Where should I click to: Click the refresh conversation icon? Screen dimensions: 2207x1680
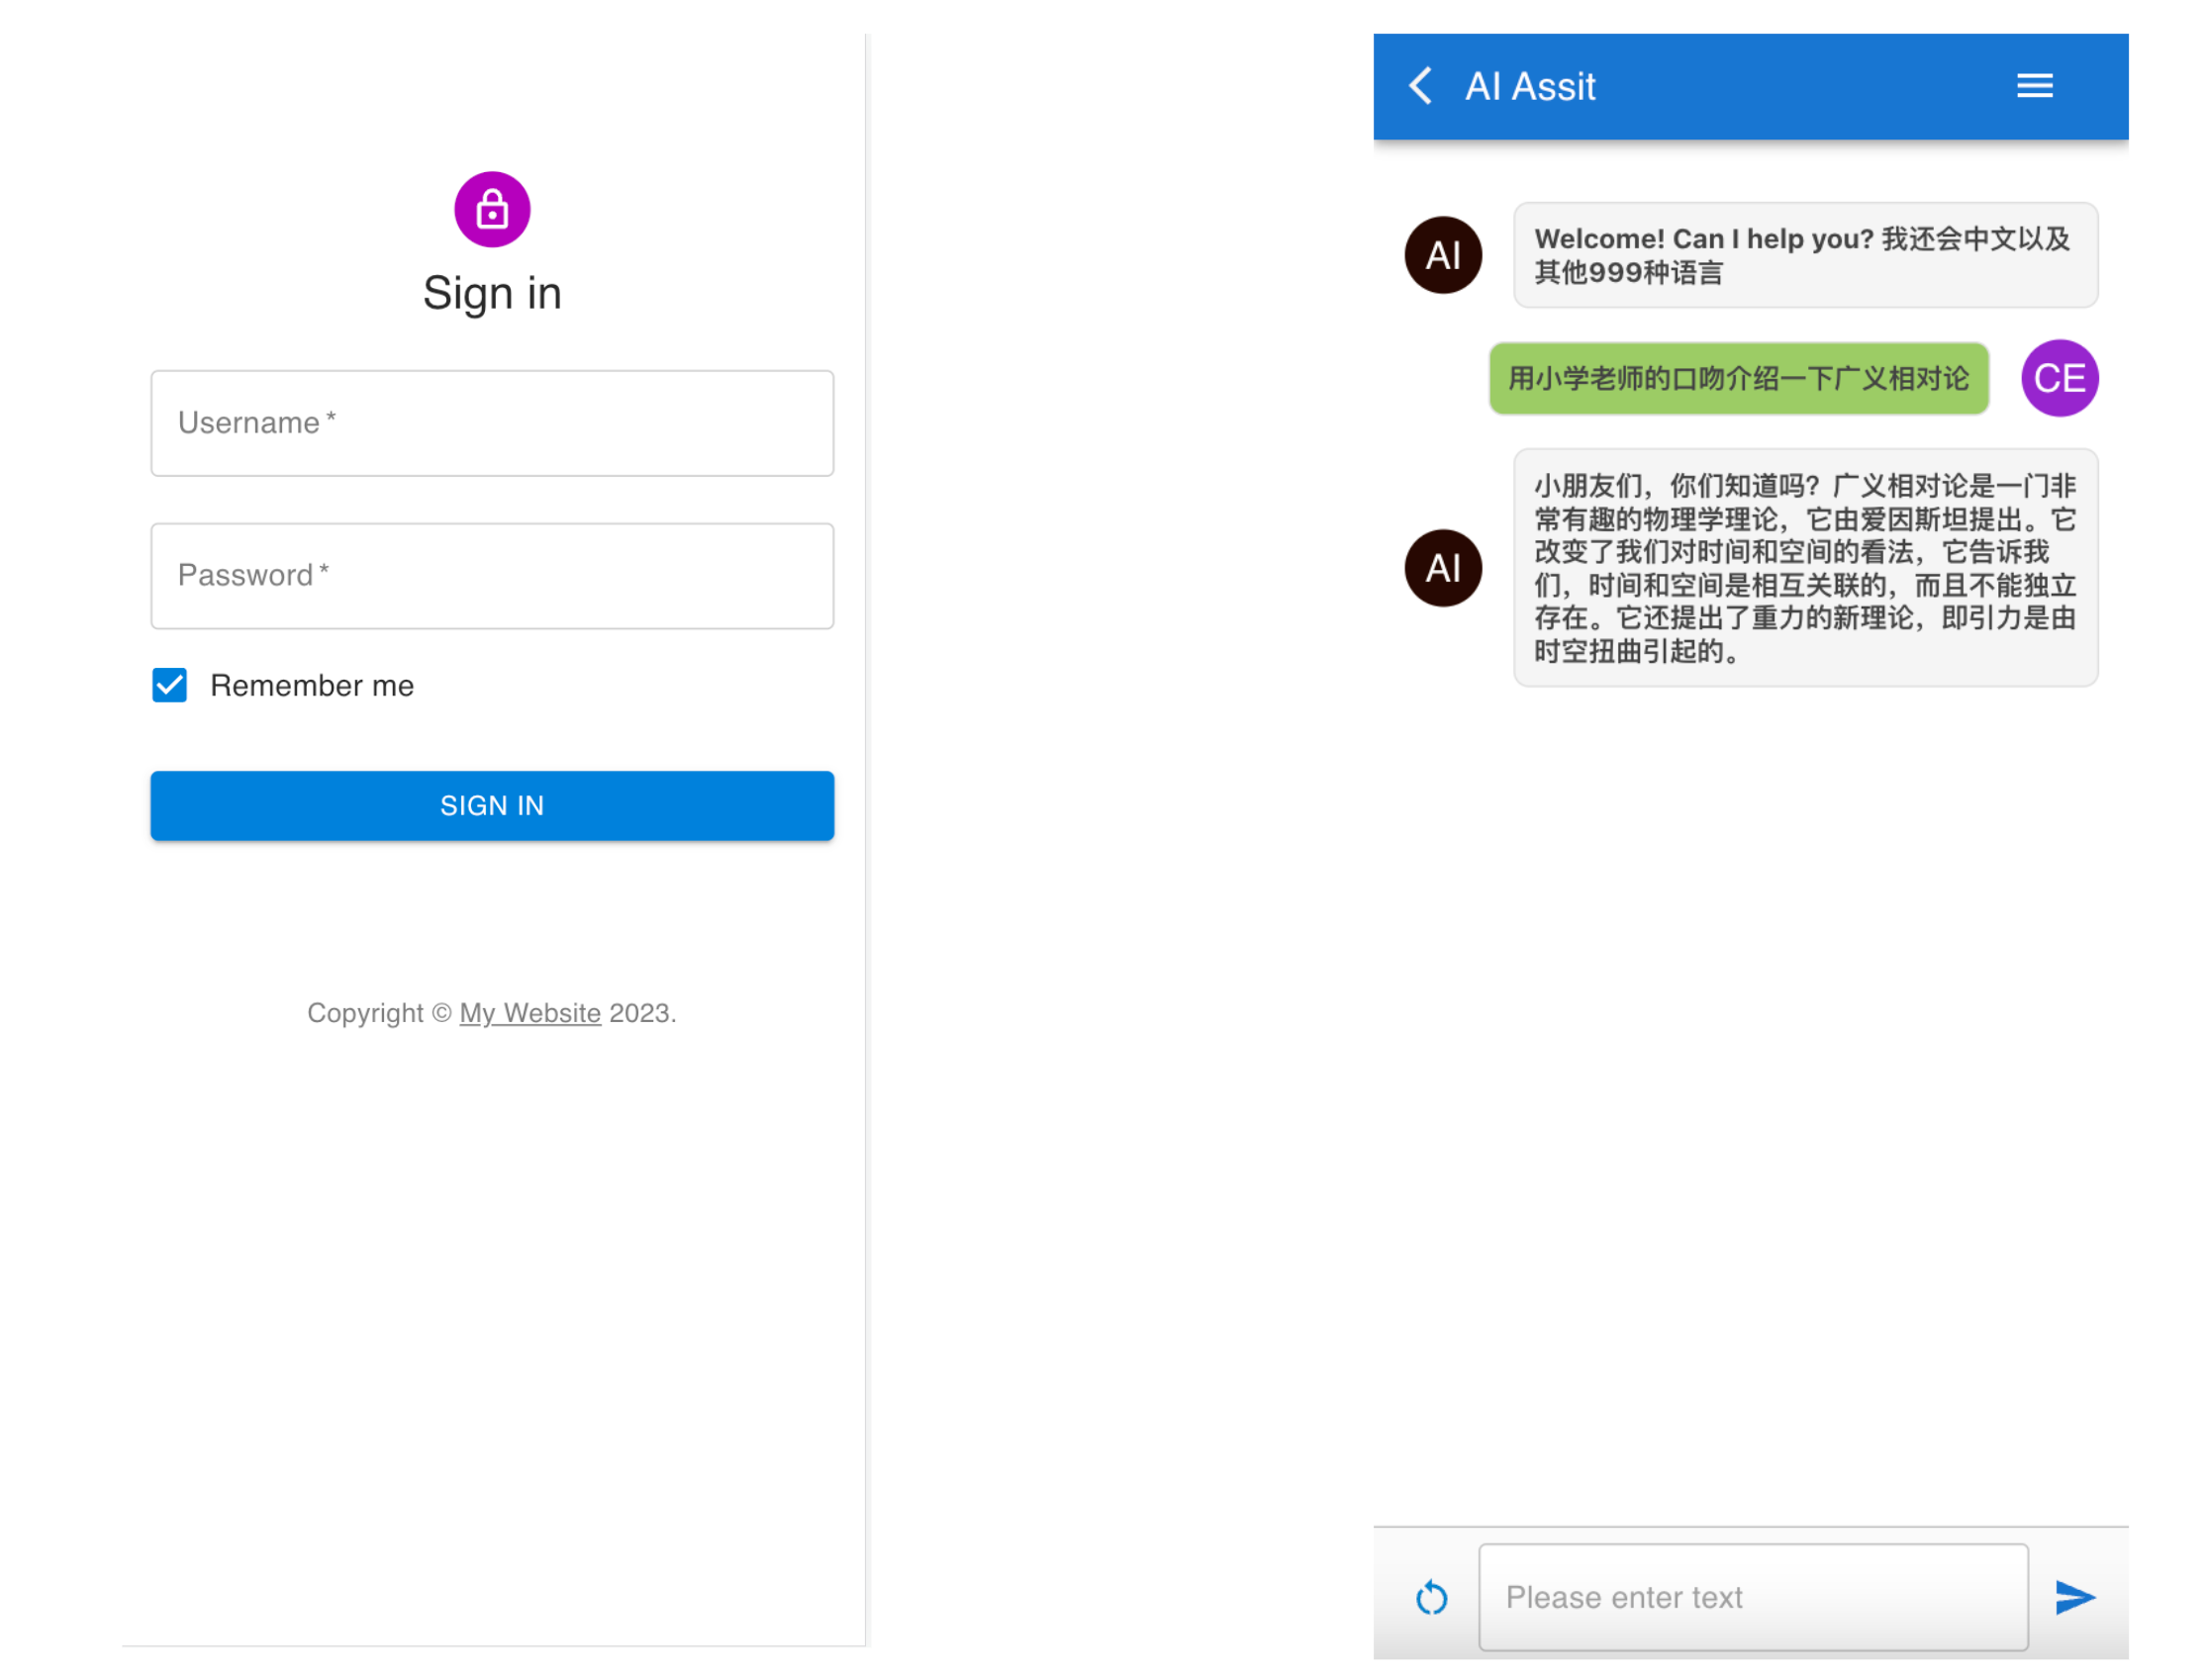click(x=1431, y=1597)
